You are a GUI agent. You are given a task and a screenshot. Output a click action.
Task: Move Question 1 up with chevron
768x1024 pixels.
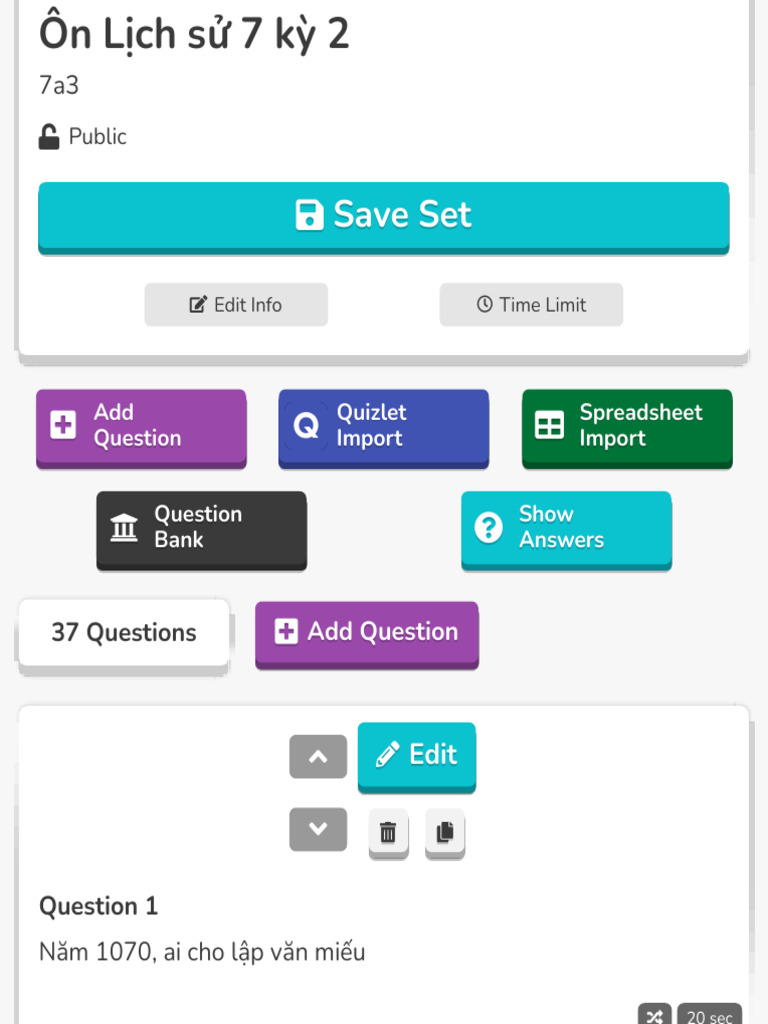(318, 757)
